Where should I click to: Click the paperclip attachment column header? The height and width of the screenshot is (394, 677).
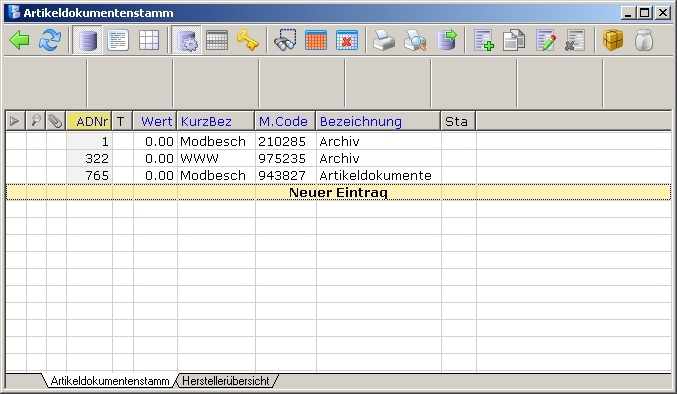(x=56, y=121)
